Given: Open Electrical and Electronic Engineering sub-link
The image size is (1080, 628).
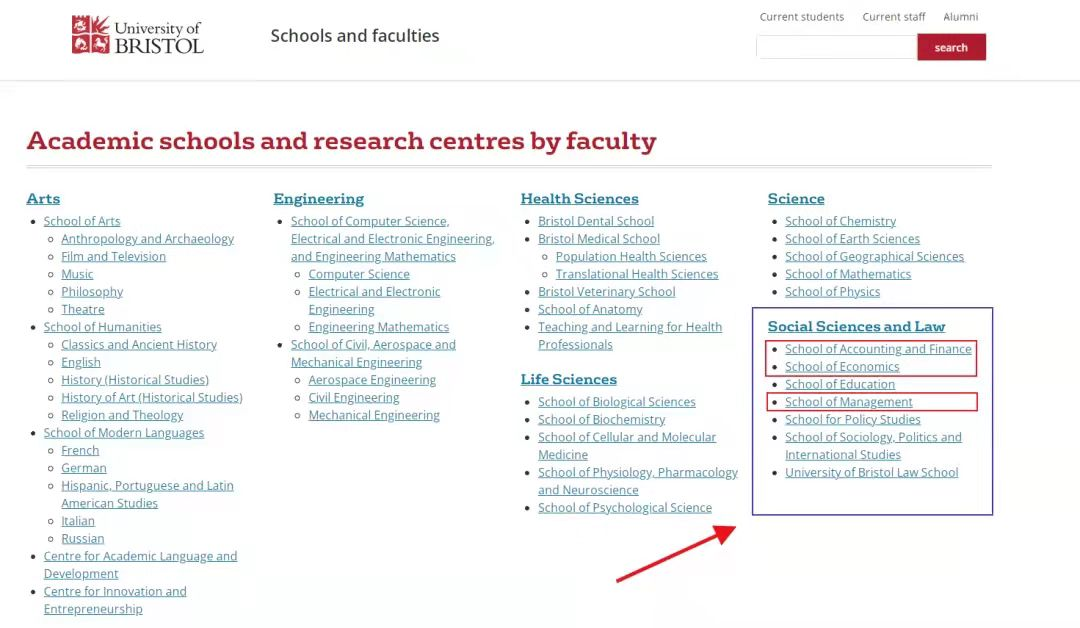Looking at the screenshot, I should click(x=374, y=300).
